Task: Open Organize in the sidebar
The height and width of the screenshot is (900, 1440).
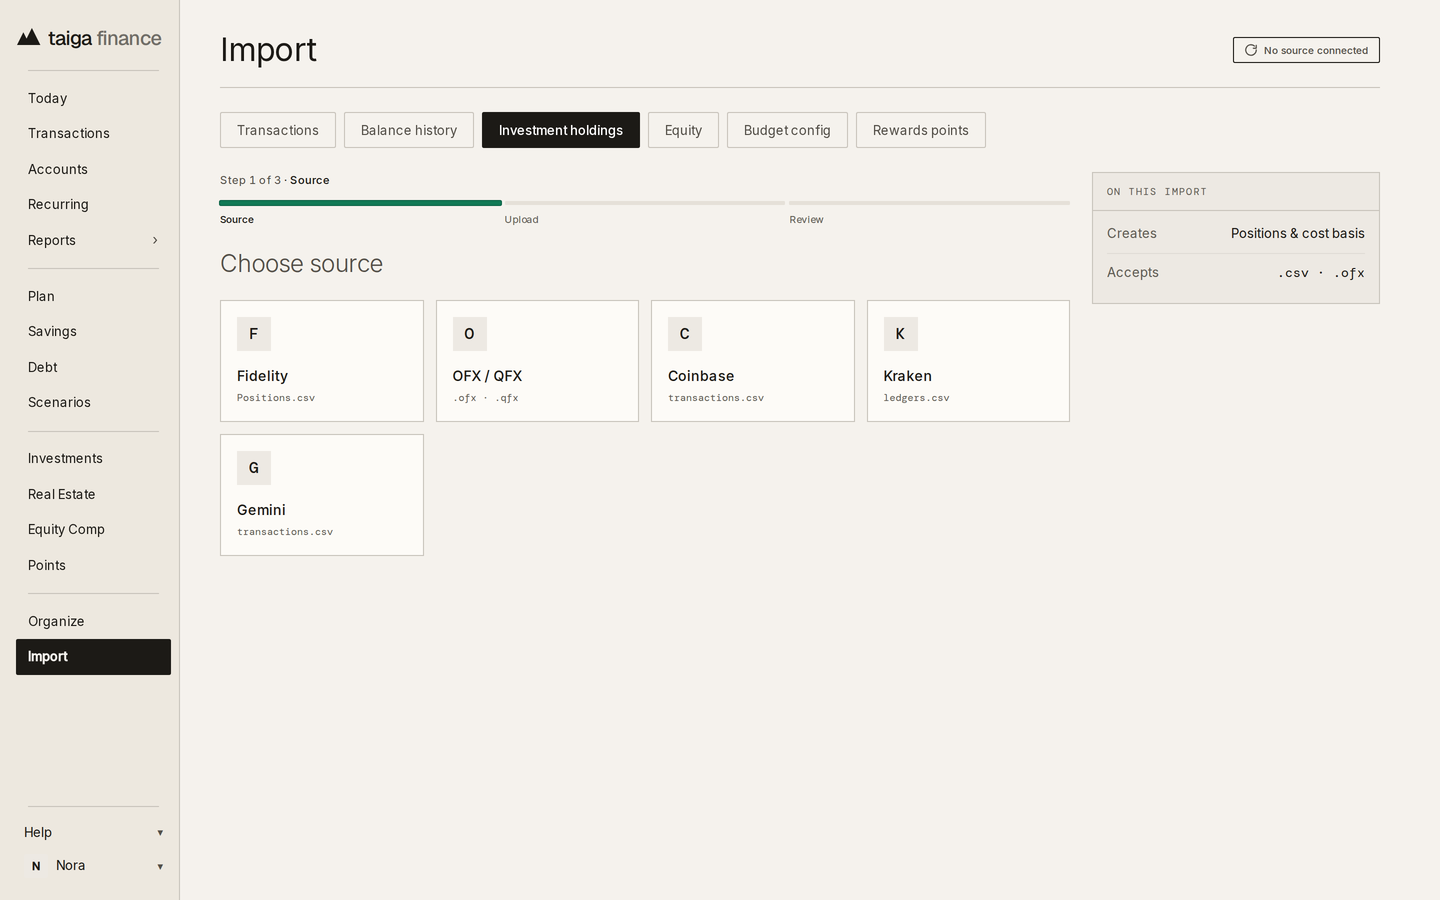Action: click(93, 621)
